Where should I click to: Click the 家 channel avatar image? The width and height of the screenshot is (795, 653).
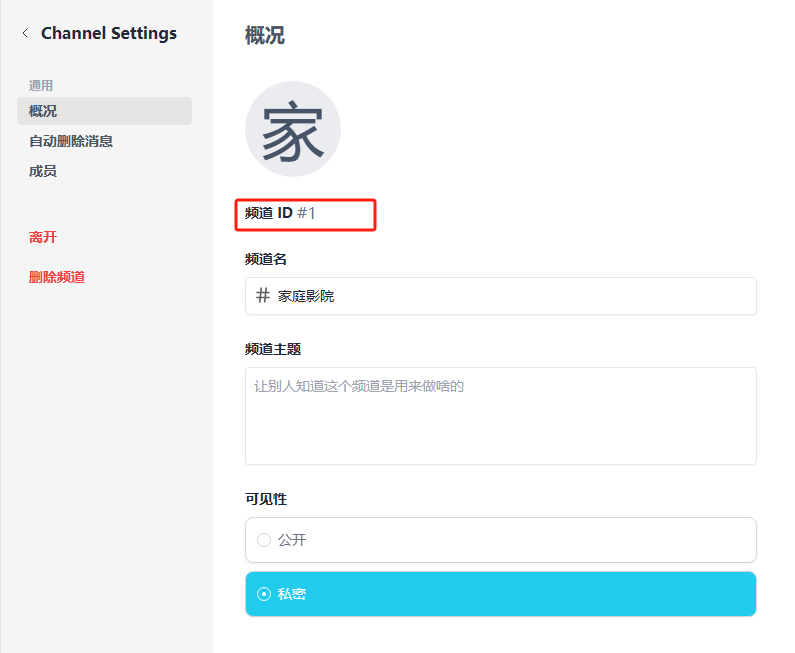click(293, 129)
